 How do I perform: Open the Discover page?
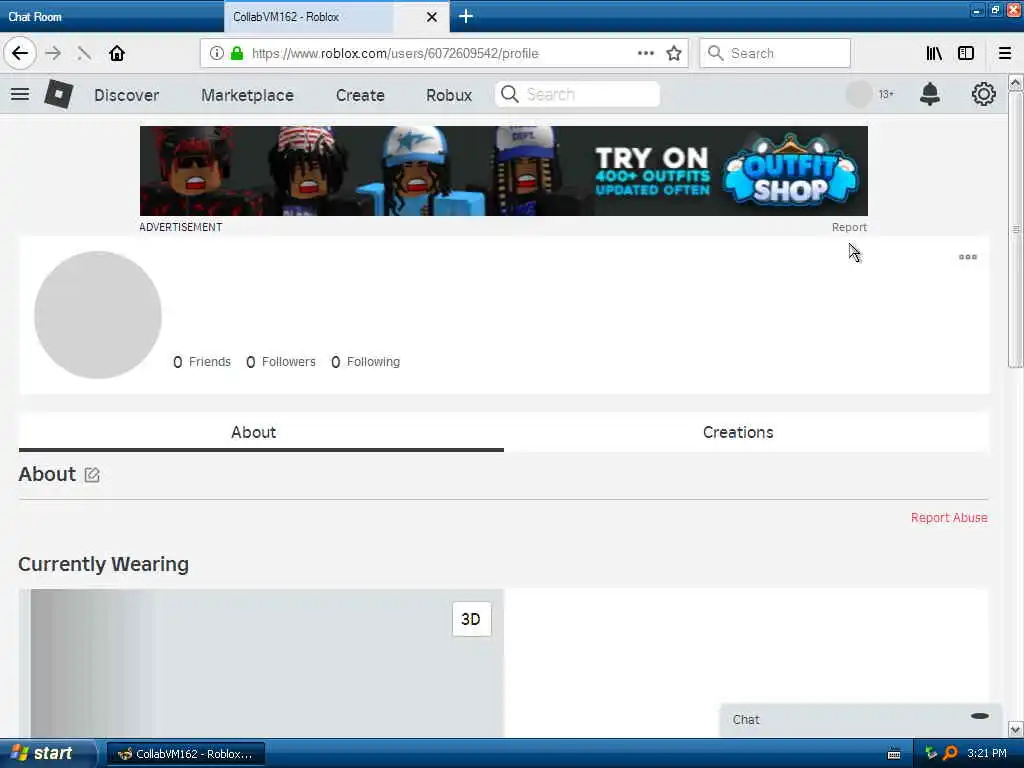pyautogui.click(x=127, y=95)
